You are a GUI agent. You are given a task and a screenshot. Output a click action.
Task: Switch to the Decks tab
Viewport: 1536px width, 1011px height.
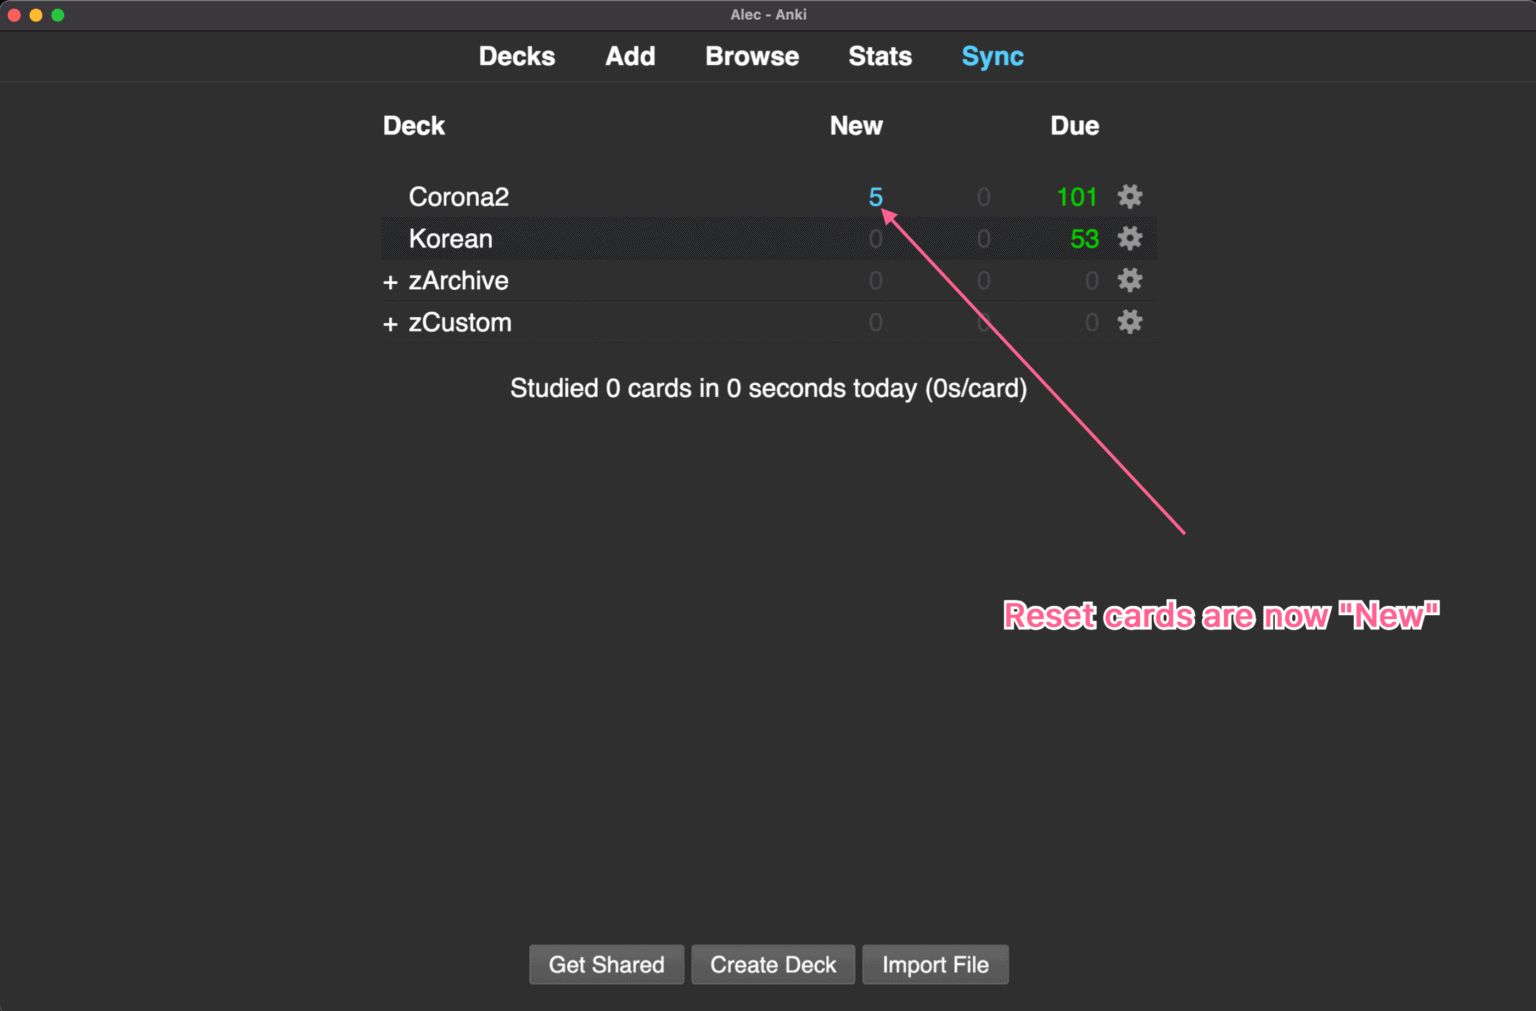[x=516, y=56]
